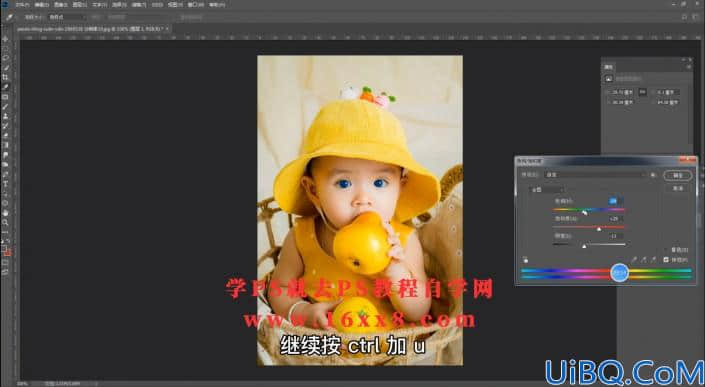Screen dimensions: 705x387
Task: Select the Path Selection tool
Action: 5,193
